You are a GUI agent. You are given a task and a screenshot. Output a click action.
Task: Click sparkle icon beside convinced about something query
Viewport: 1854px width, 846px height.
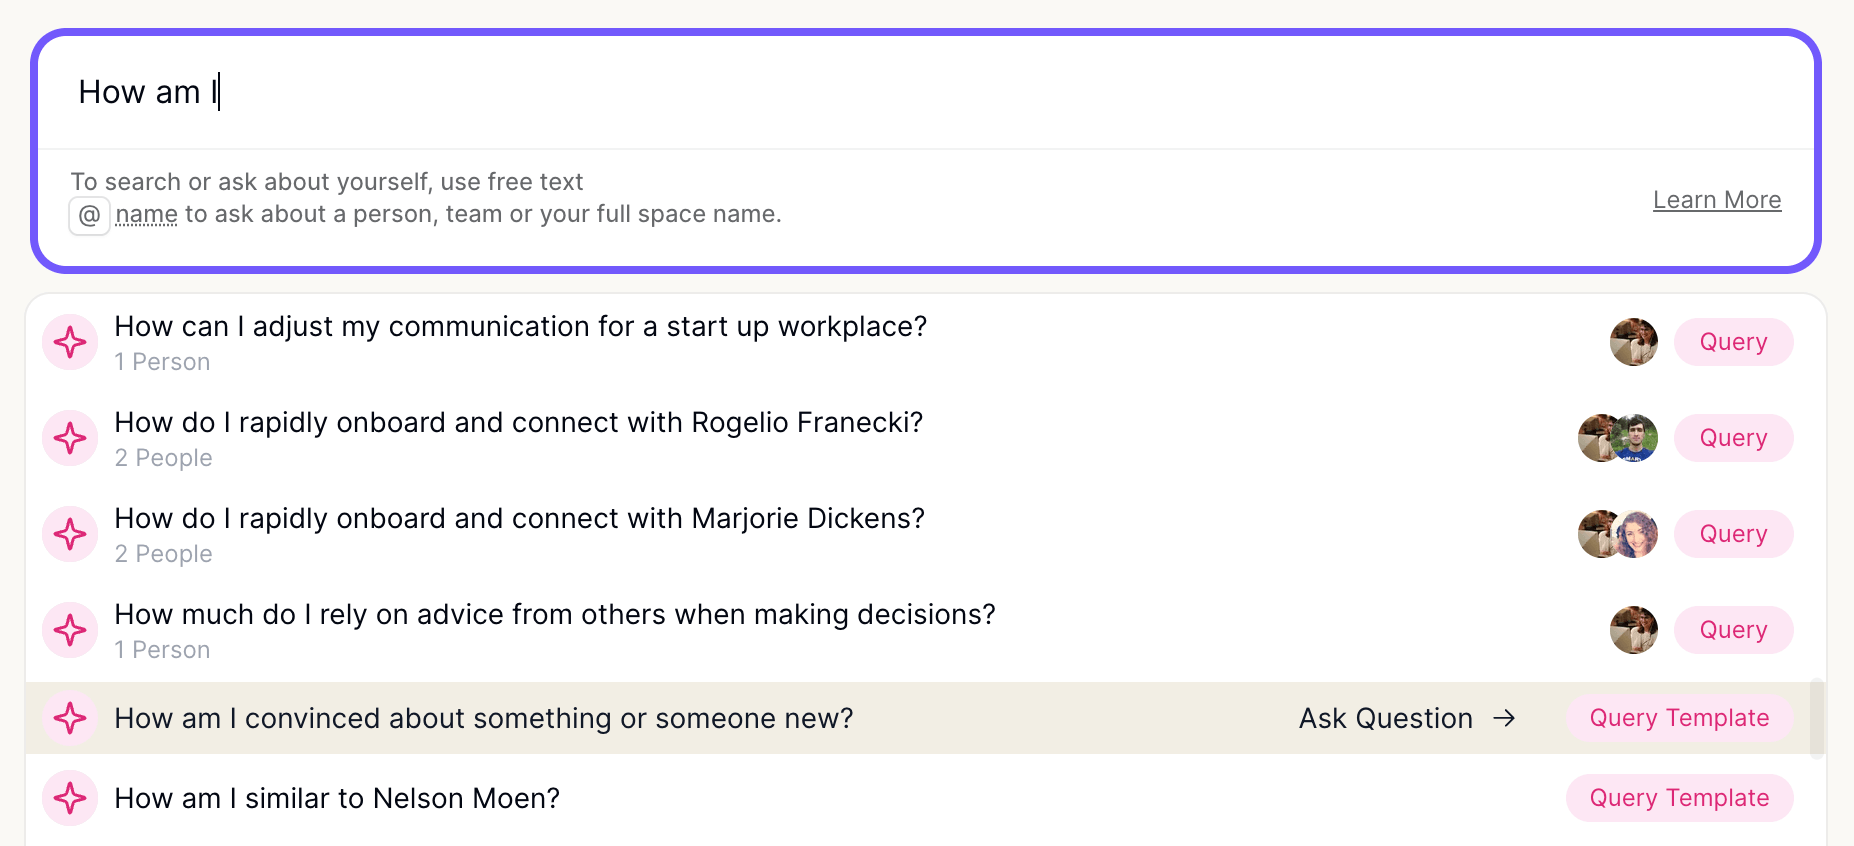[x=70, y=718]
